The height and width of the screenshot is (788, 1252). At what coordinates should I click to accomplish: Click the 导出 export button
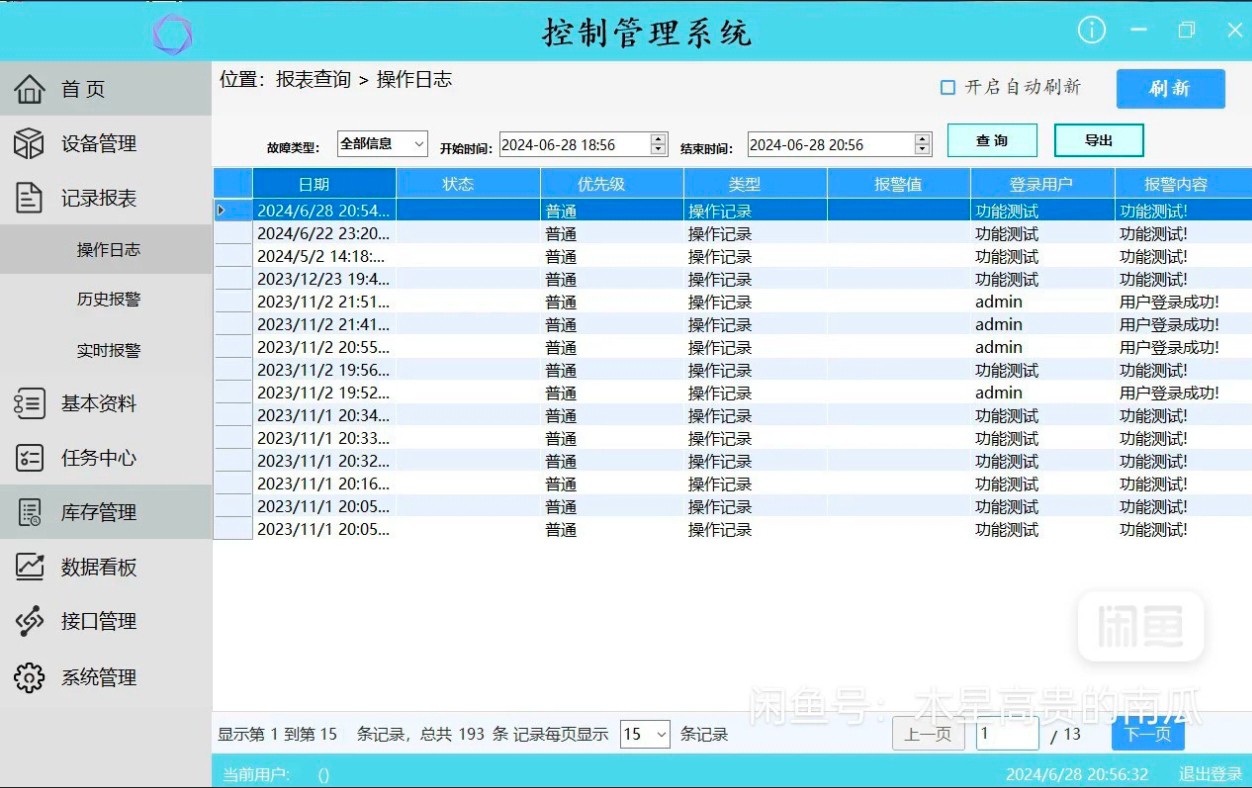point(1098,141)
